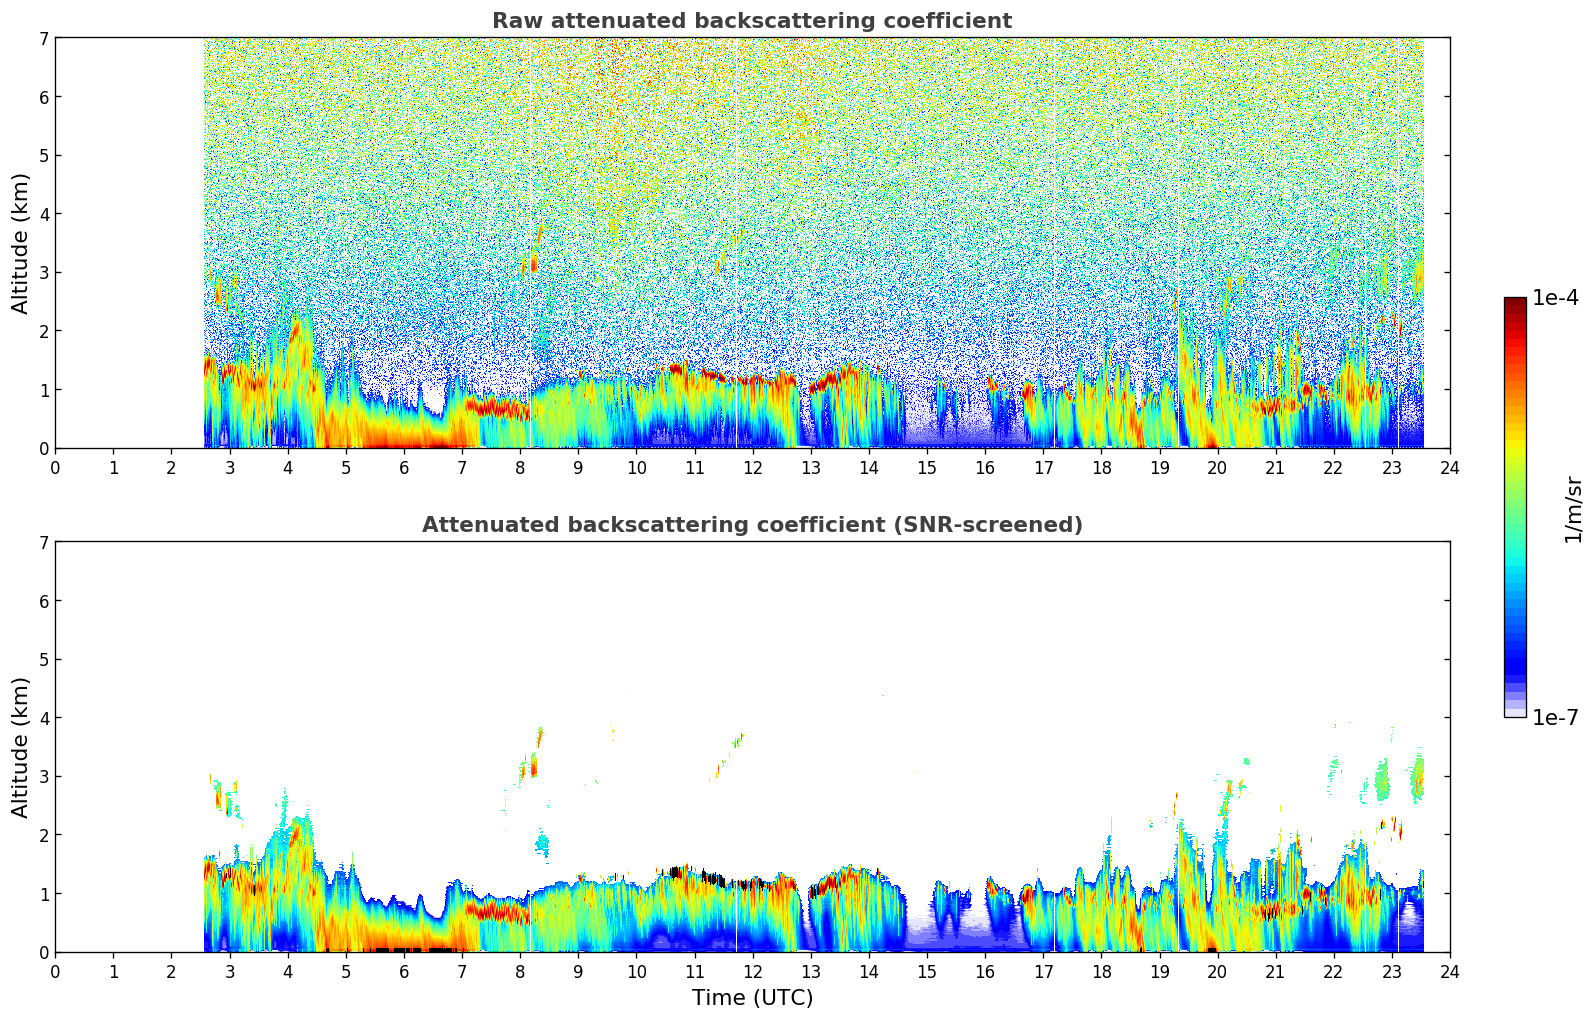Click the "Raw attenuated backscattering coefficient" title
The width and height of the screenshot is (1595, 1020).
coord(751,21)
